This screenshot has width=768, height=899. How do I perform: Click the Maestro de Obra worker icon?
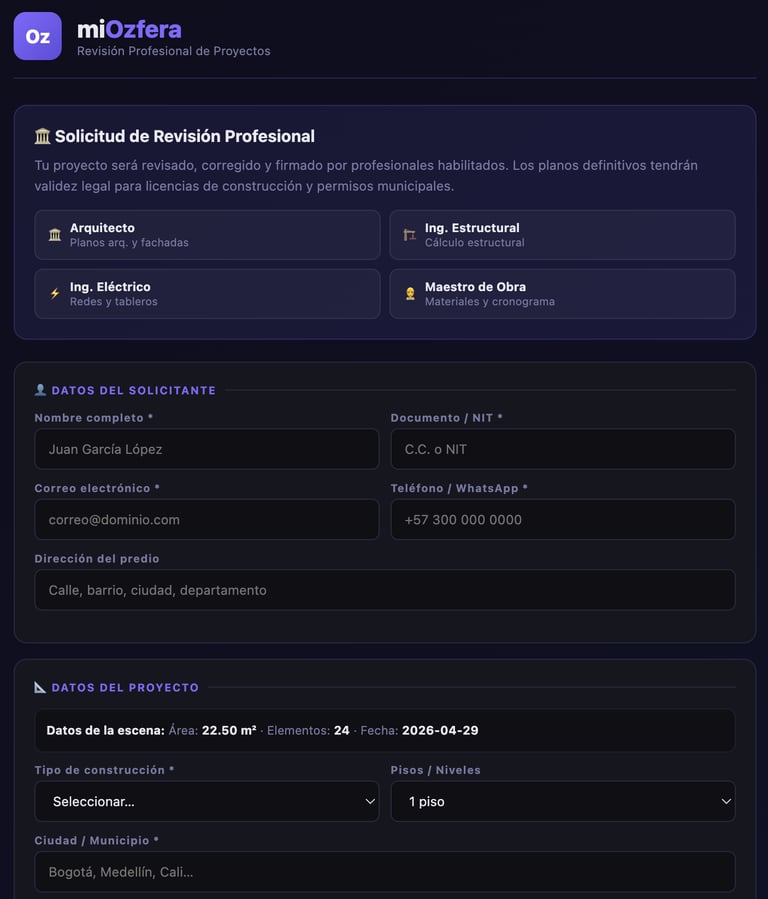pyautogui.click(x=409, y=294)
